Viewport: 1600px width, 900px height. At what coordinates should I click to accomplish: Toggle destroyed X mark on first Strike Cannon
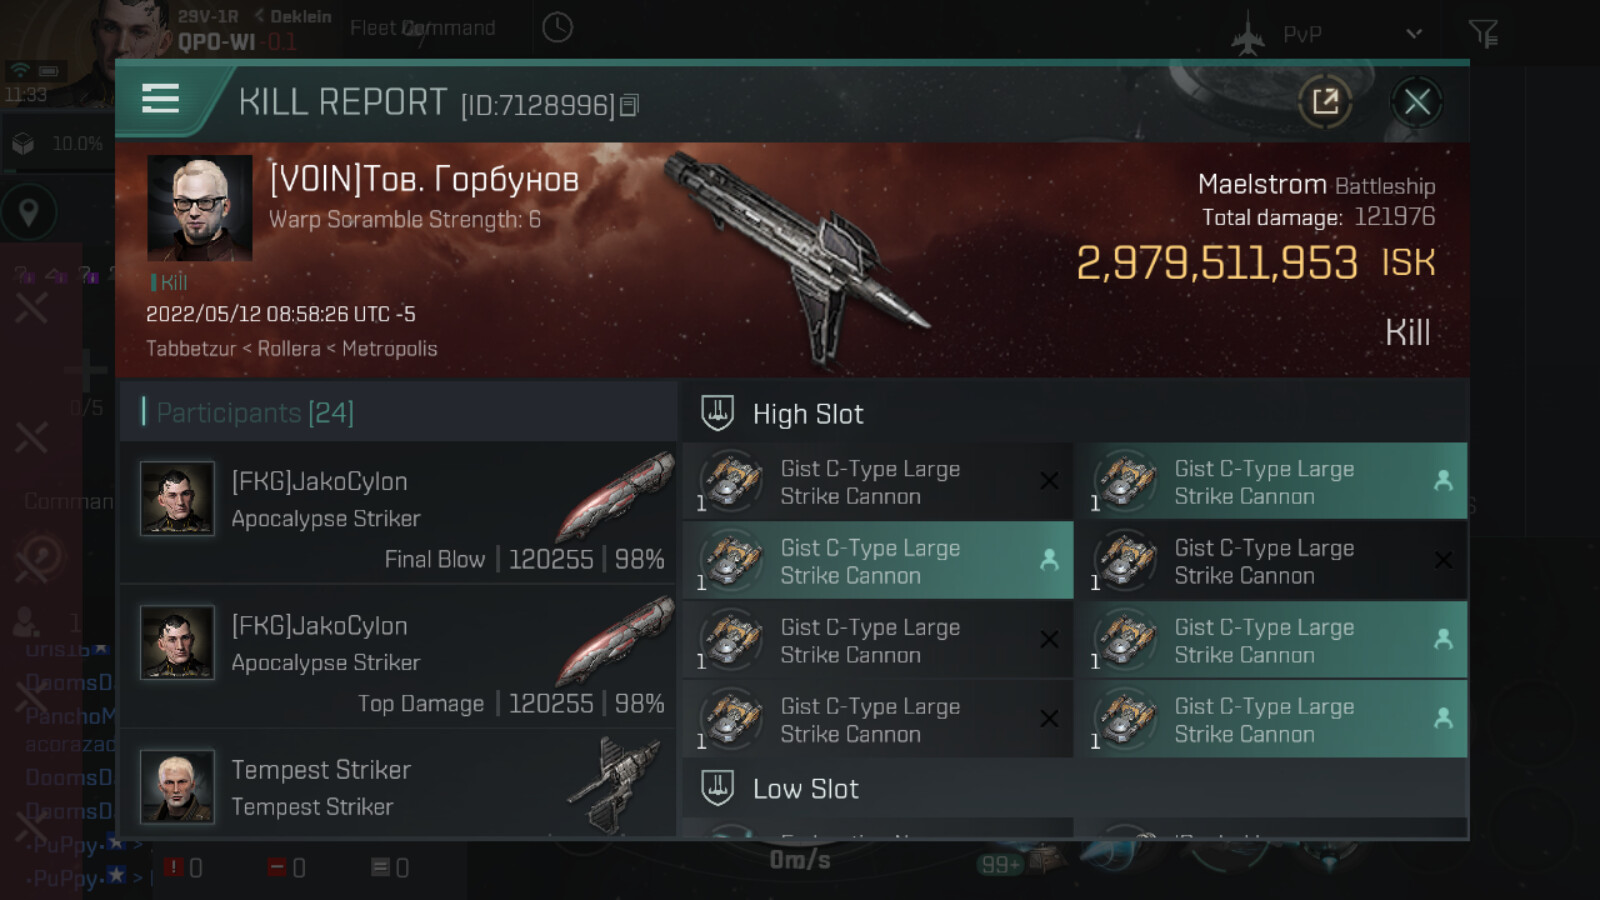1049,481
